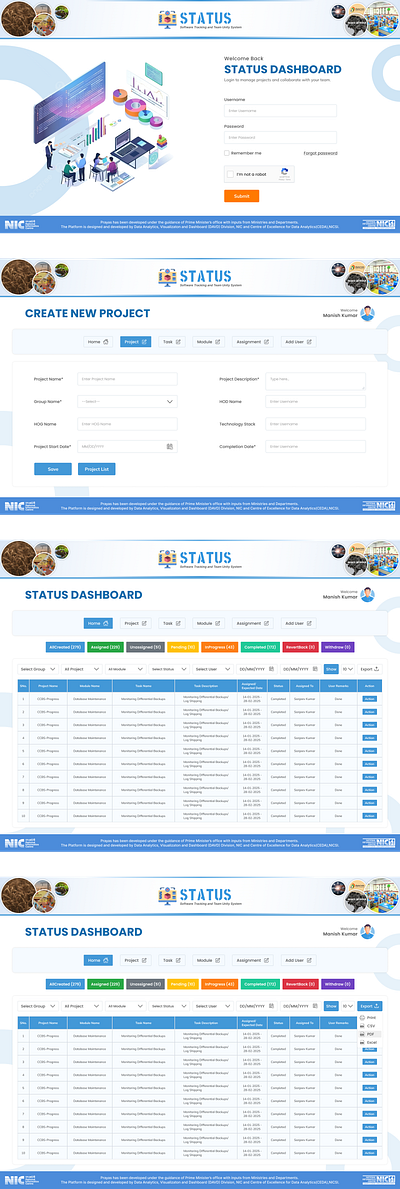Open the Forgot password link
Image resolution: width=400 pixels, height=1189 pixels.
(x=320, y=153)
